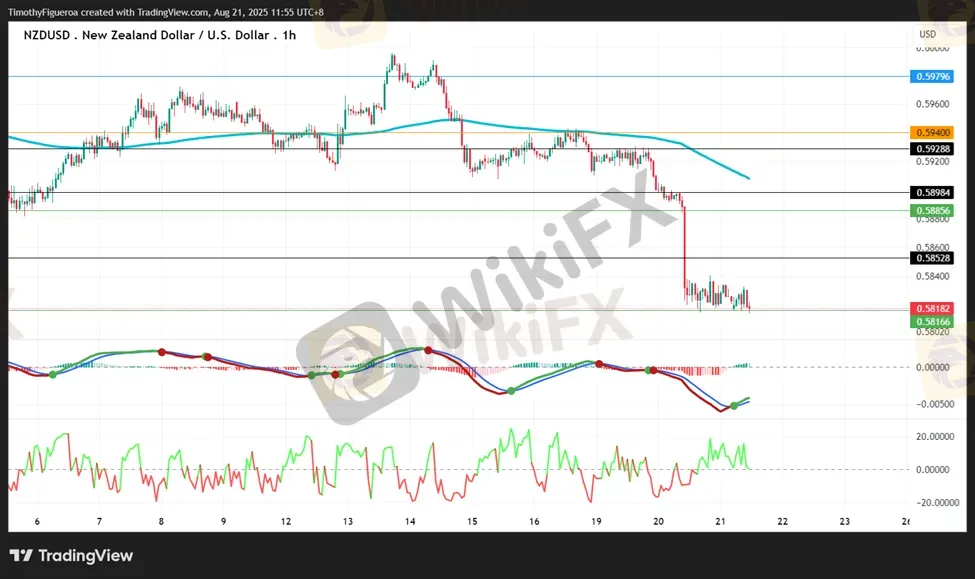Click the black 0.58984 price level label
975x579 pixels.
click(x=932, y=192)
